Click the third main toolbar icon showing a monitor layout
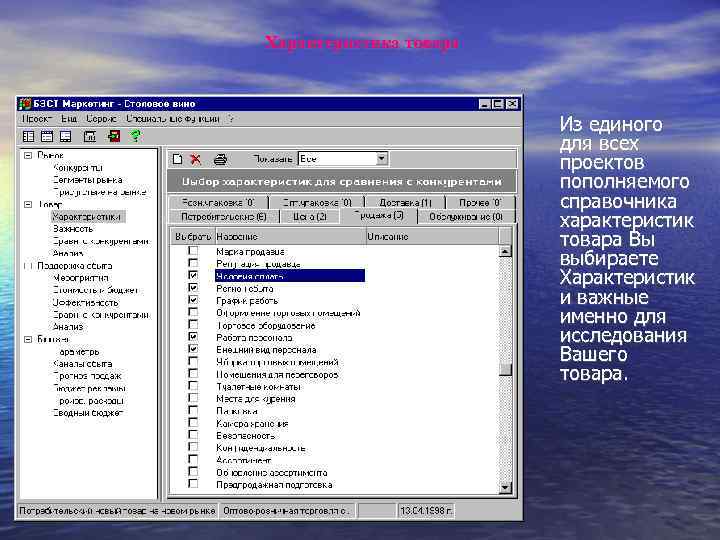 (66, 136)
